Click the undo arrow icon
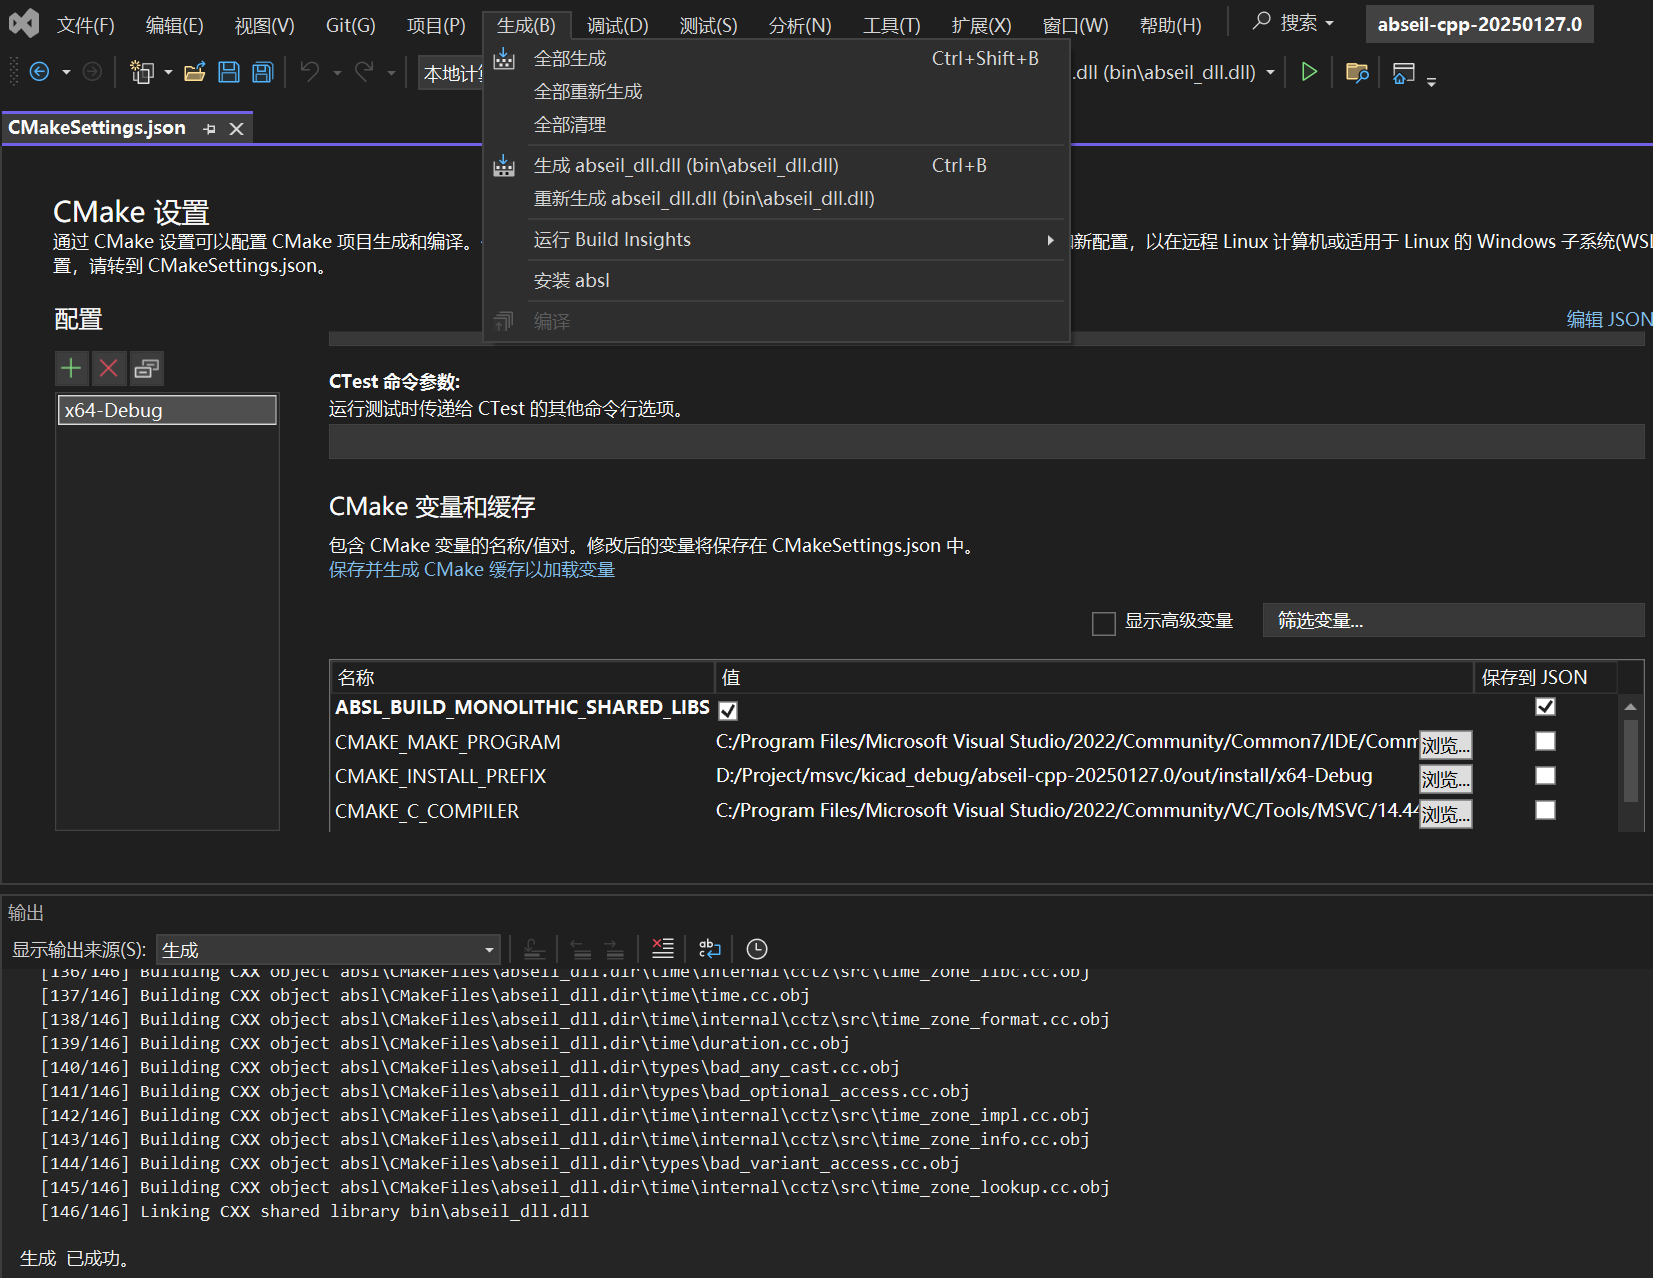The height and width of the screenshot is (1278, 1653). point(310,72)
